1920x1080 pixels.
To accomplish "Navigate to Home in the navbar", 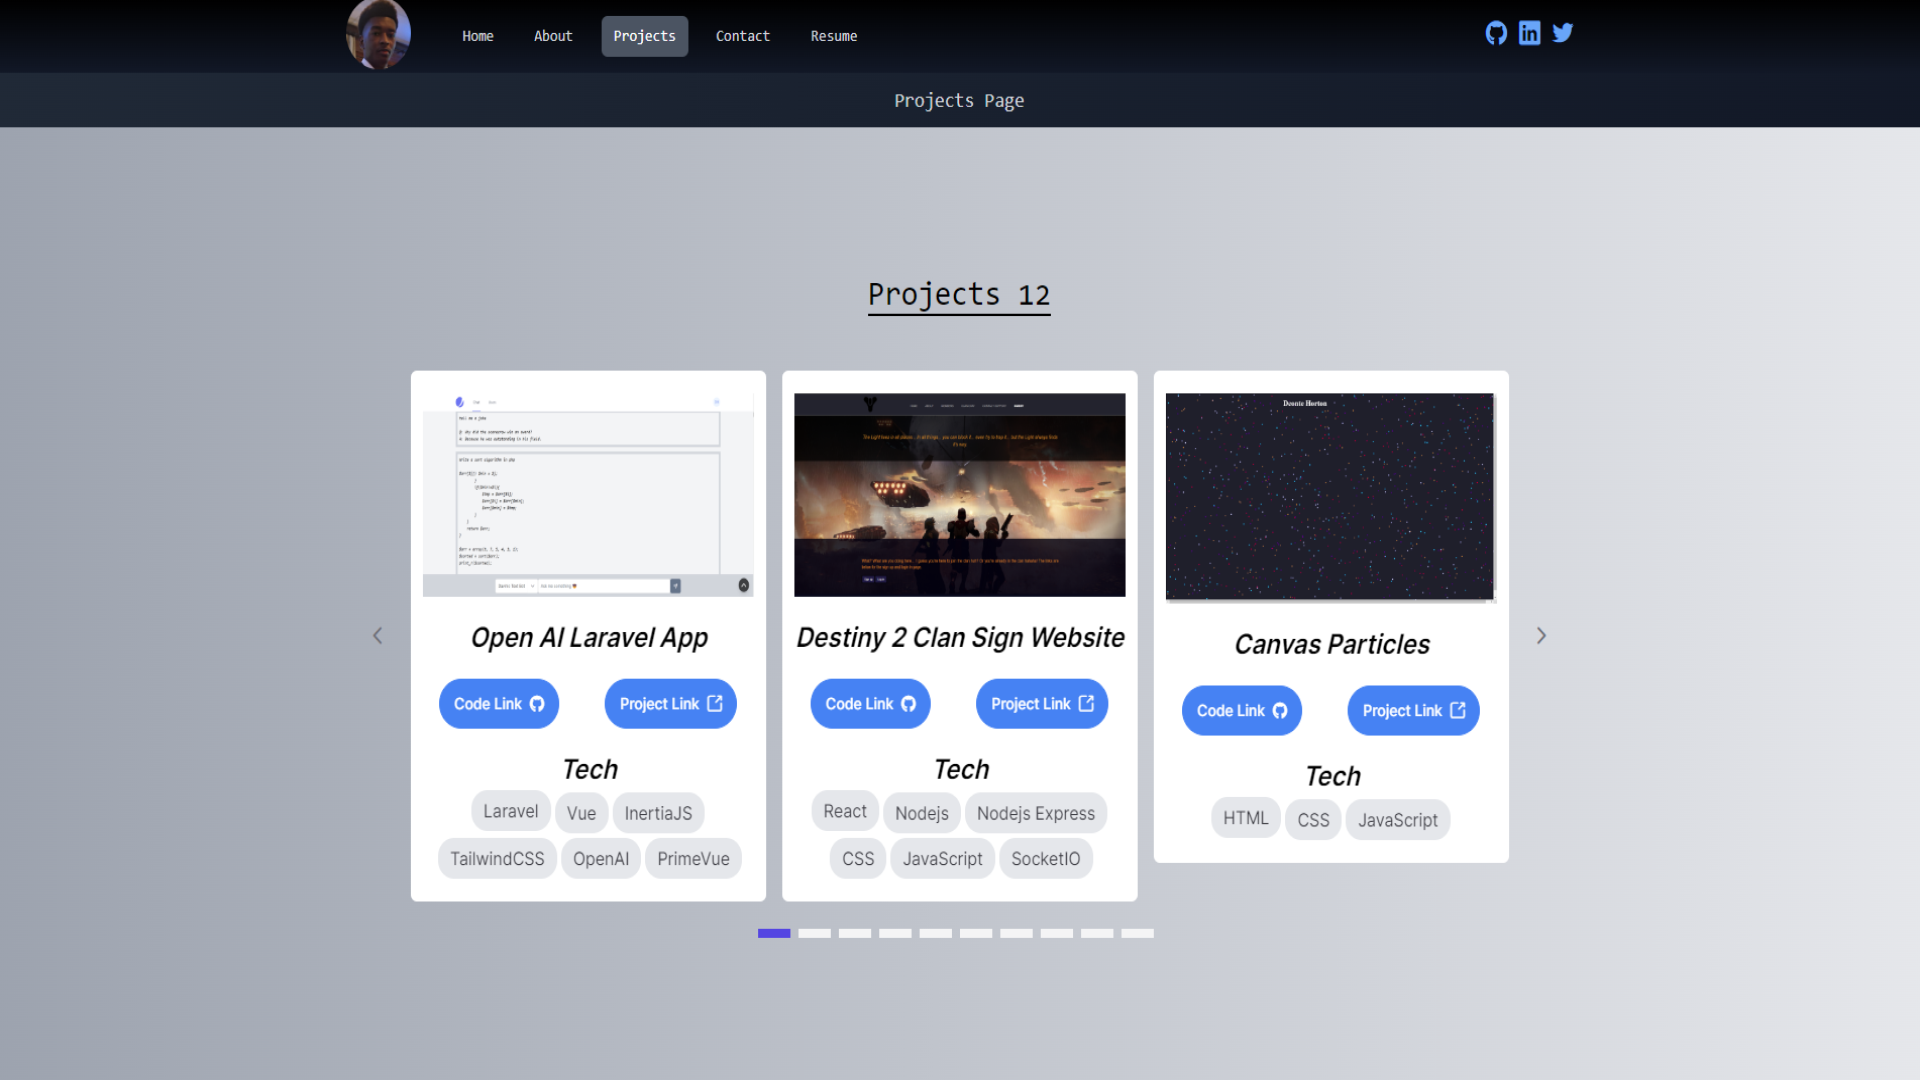I will (477, 36).
